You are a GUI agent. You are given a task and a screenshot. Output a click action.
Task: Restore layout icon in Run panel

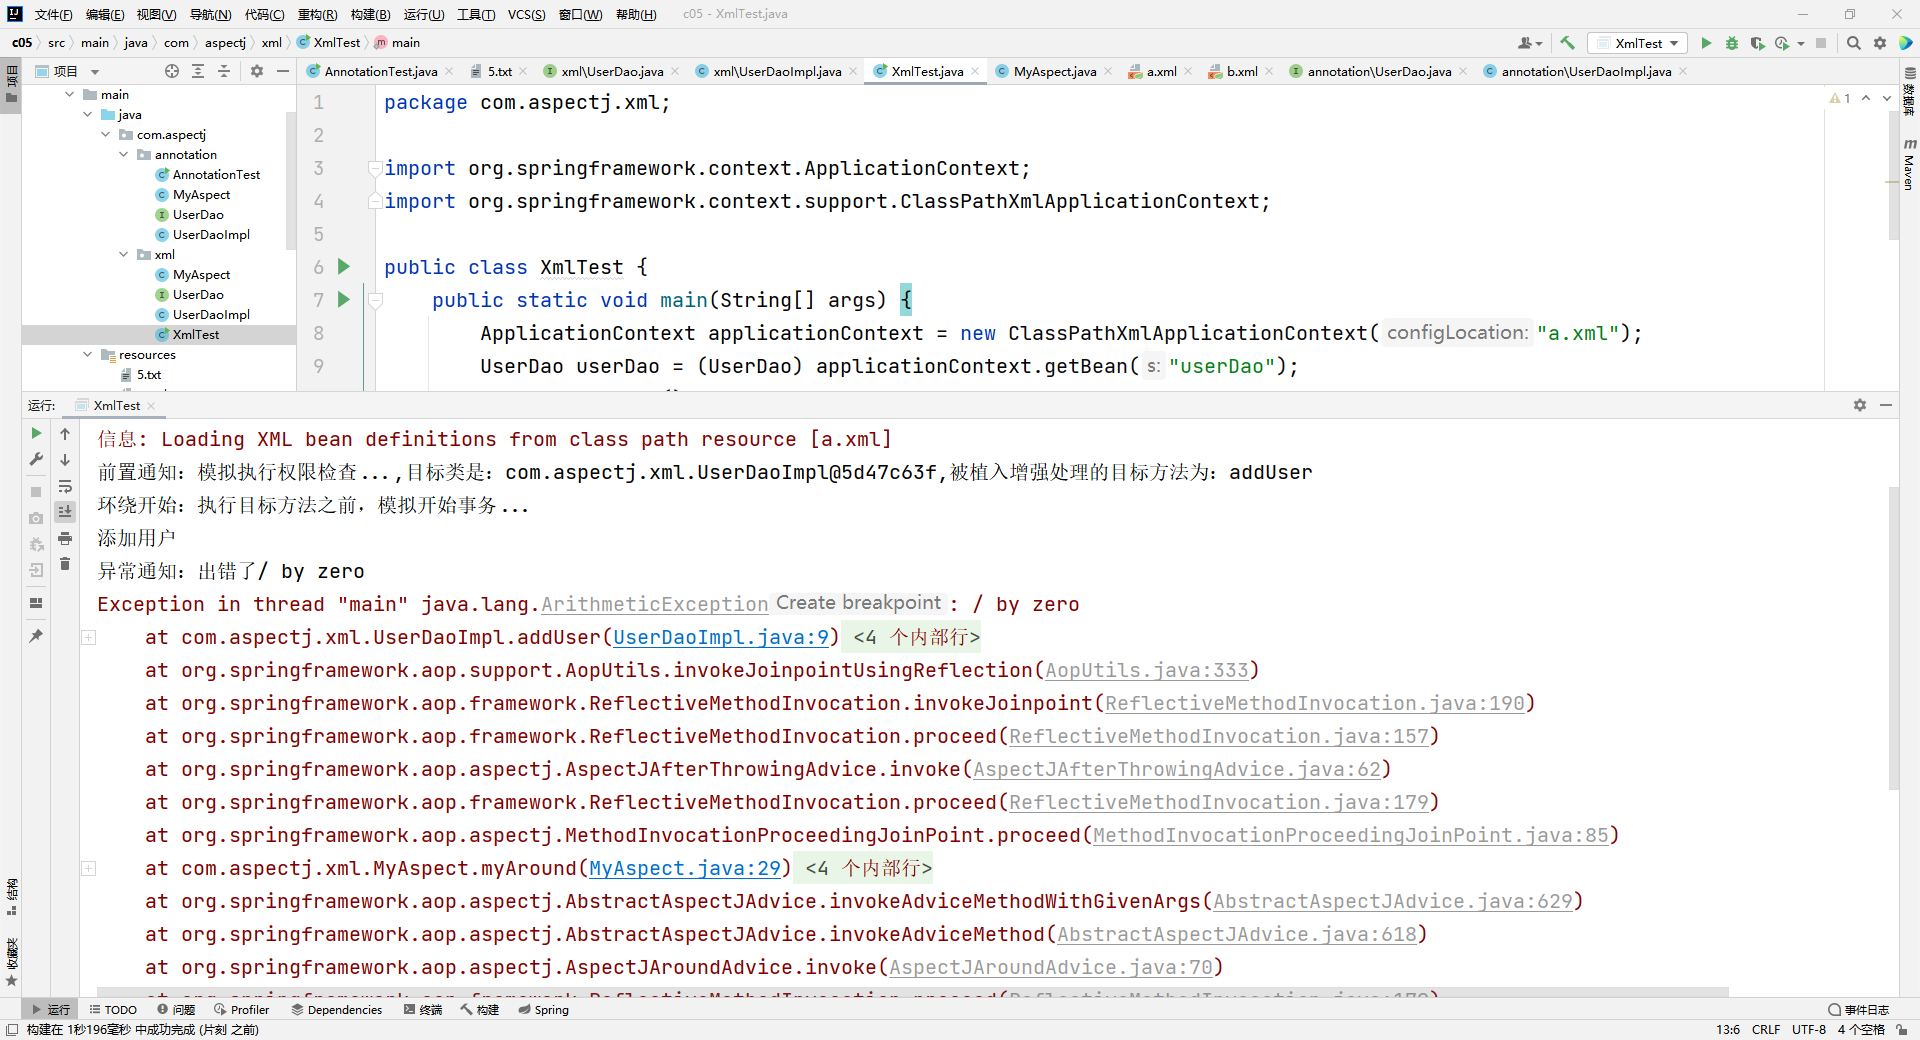click(36, 603)
